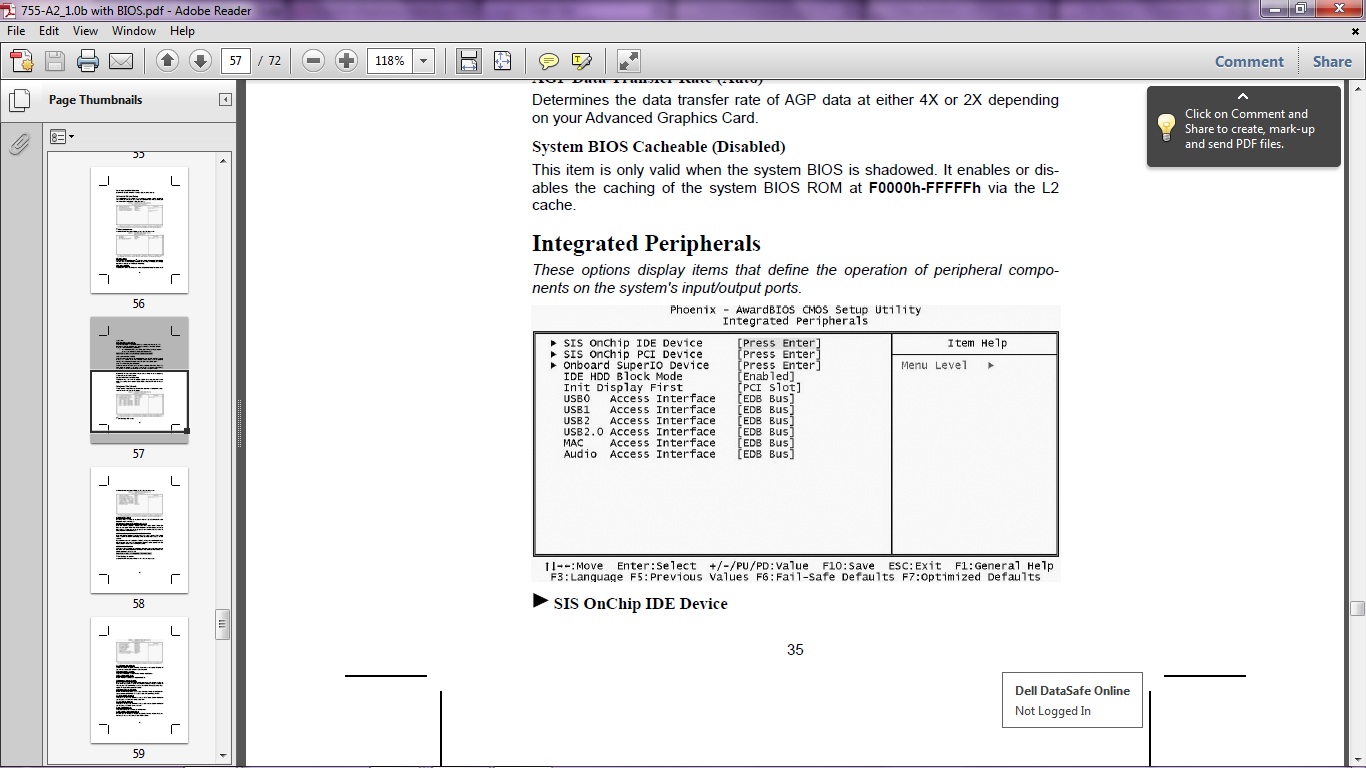
Task: Go to previous page arrow
Action: tap(167, 61)
